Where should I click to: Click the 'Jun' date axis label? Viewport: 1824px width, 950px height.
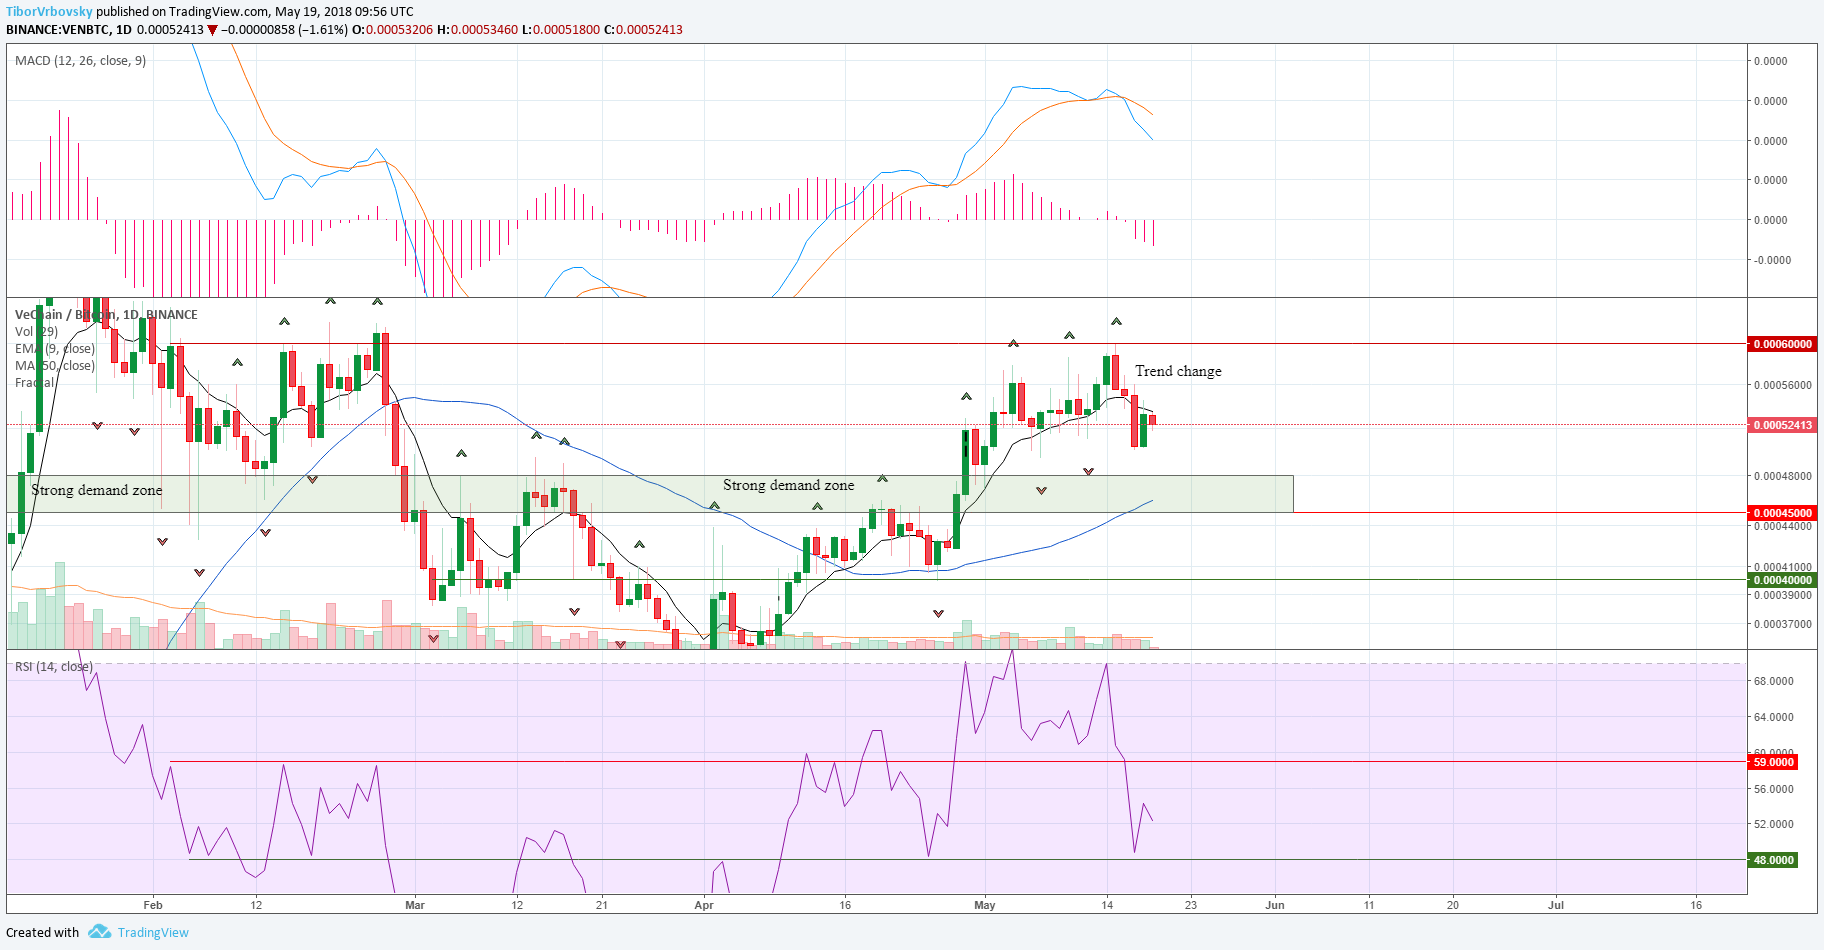[1275, 905]
